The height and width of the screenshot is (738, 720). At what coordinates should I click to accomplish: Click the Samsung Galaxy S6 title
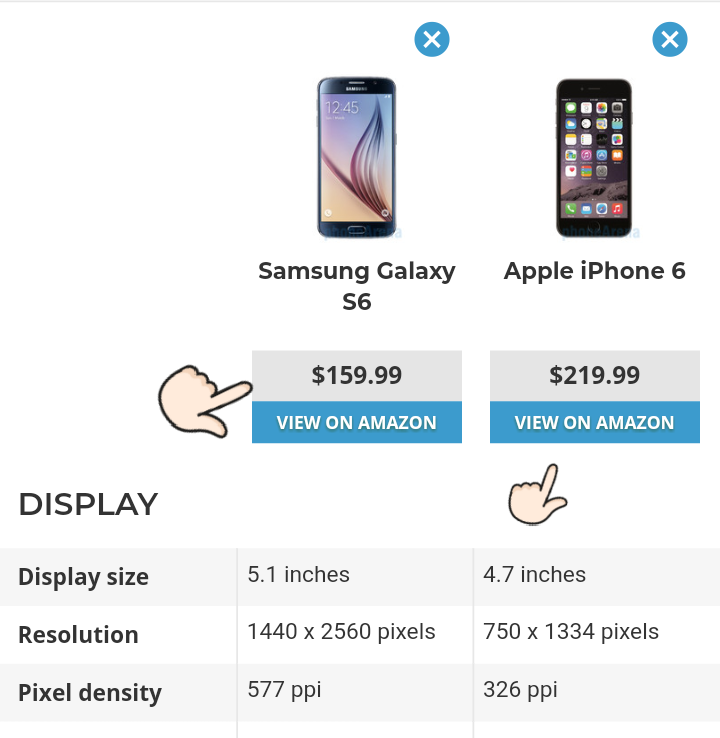[x=357, y=285]
